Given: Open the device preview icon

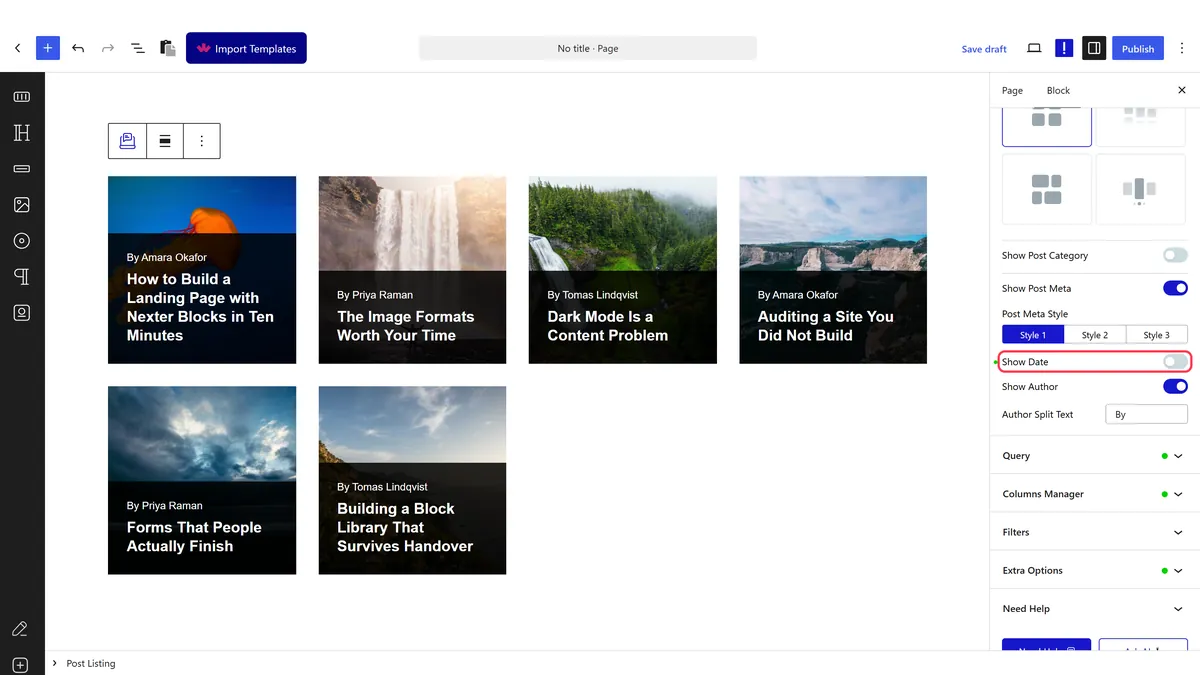Looking at the screenshot, I should click(1034, 48).
